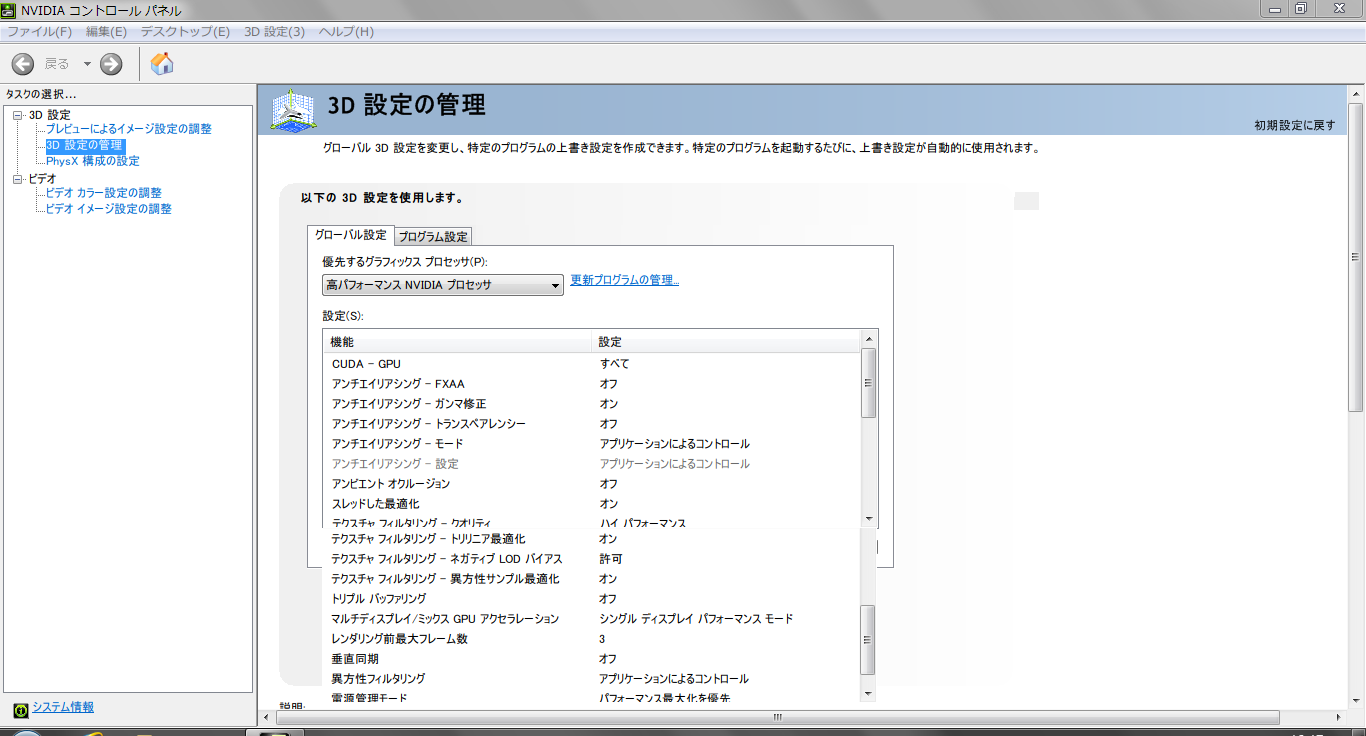Select the テクスチャ フィルタリング - ネガティブ LOD バイアス row
1366x736 pixels.
[592, 559]
